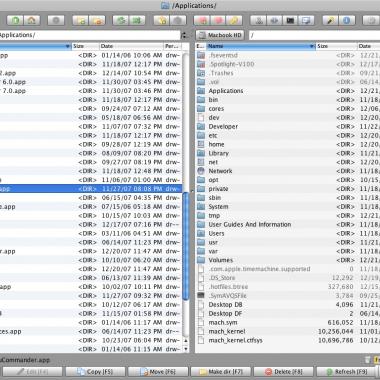Viewport: 380px width, 380px height.
Task: Toggle sort arrow on left Name column
Action: [x=68, y=46]
